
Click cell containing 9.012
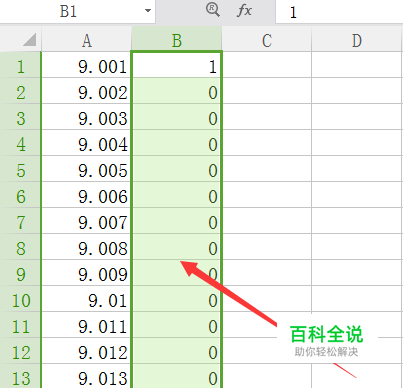point(86,351)
